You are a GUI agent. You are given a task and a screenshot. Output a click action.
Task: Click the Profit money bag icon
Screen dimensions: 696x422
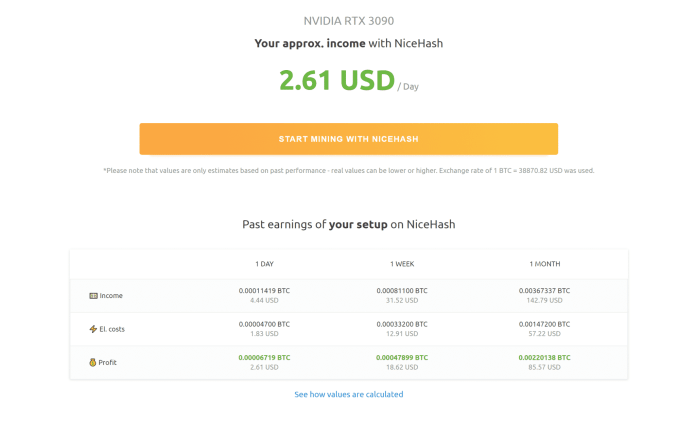coord(93,362)
